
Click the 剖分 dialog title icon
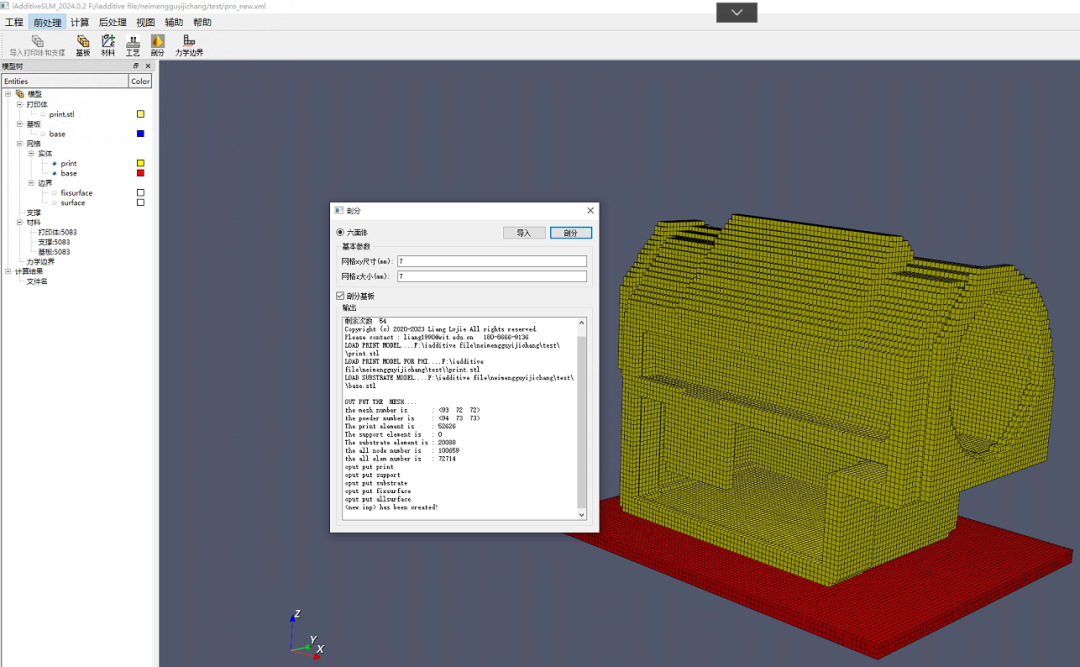click(339, 210)
